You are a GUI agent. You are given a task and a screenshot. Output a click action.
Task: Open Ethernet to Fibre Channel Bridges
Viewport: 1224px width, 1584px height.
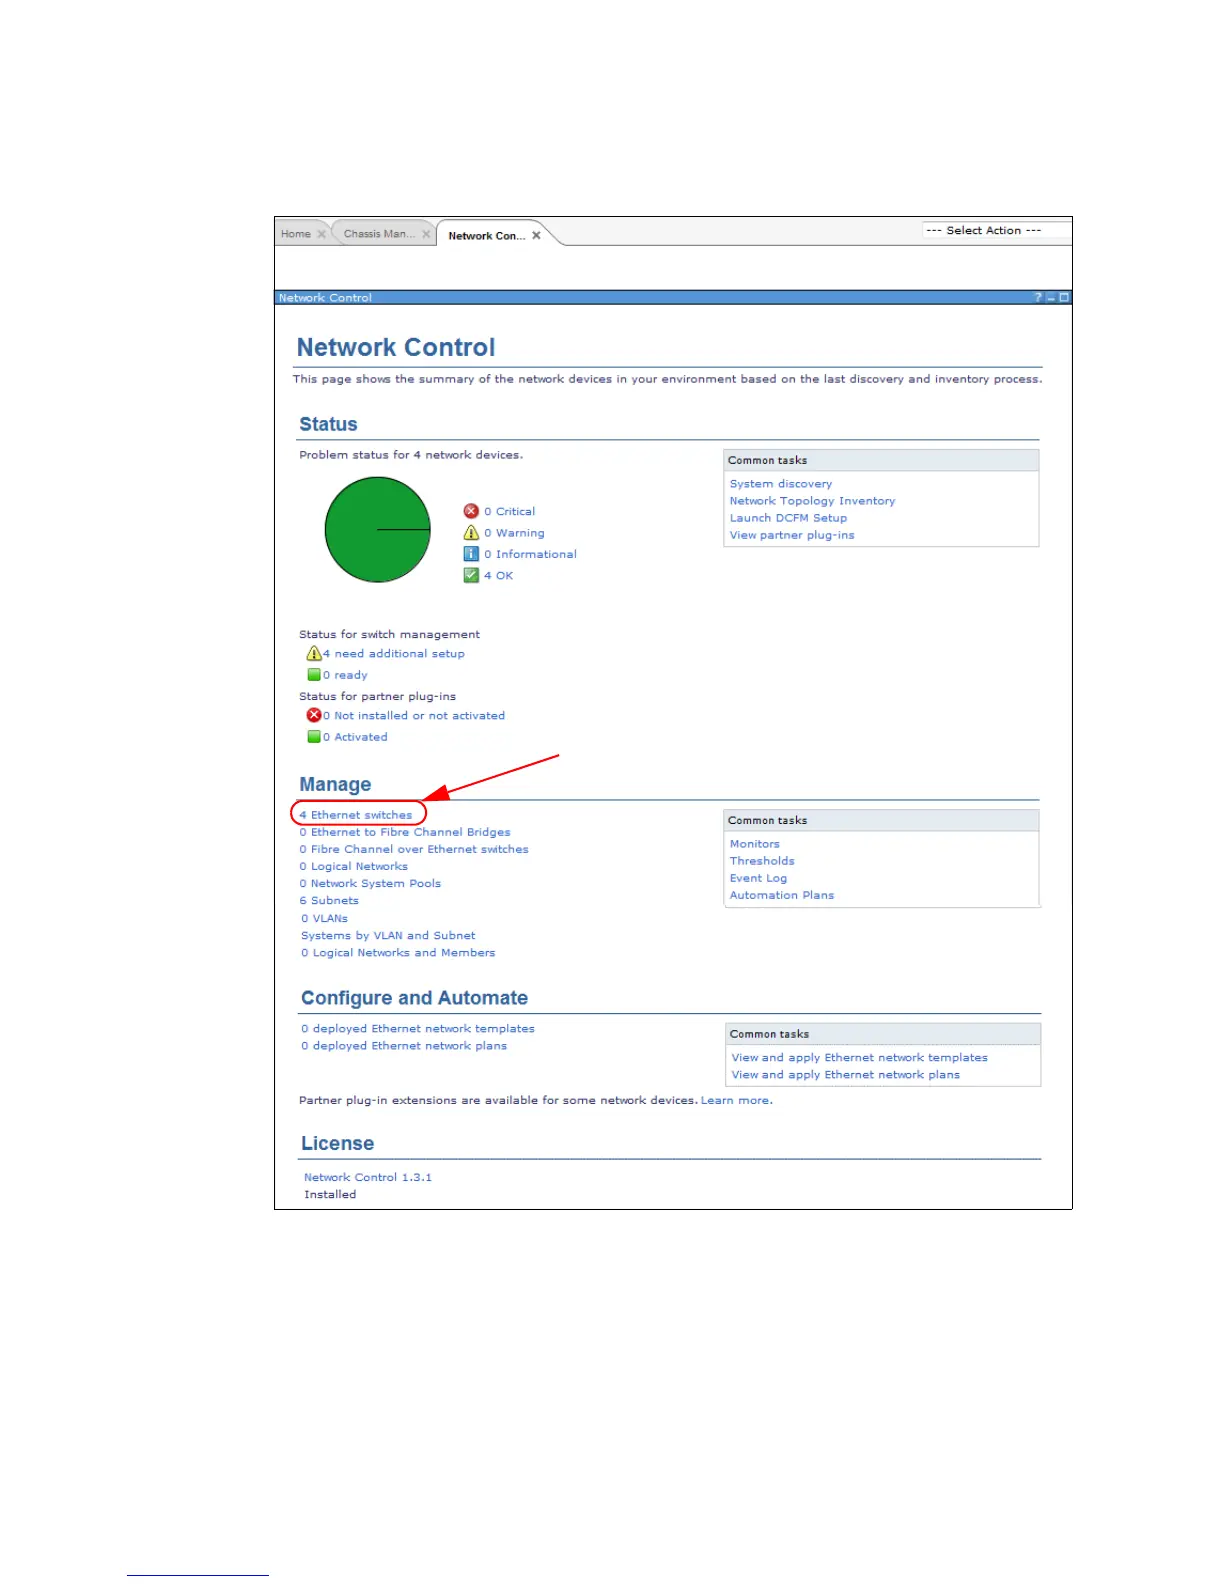405,832
